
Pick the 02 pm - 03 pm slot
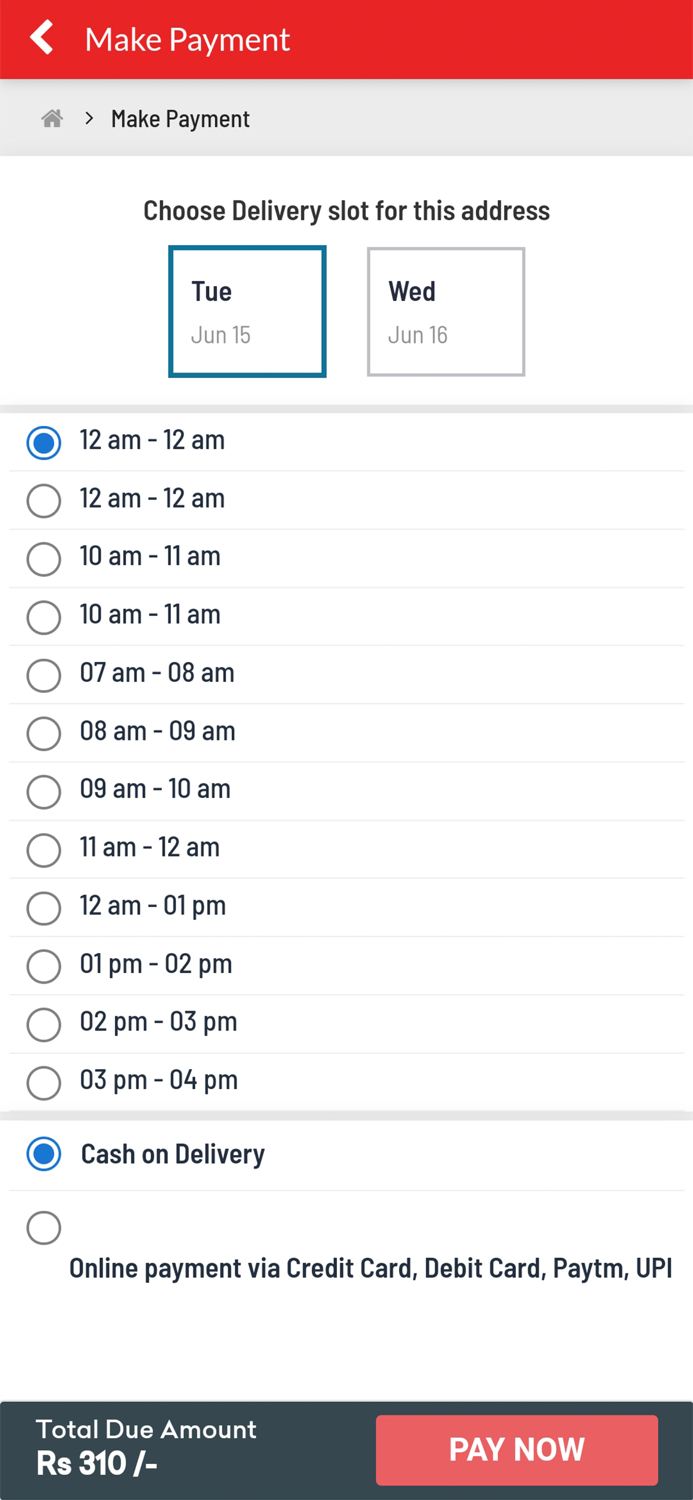coord(44,1024)
